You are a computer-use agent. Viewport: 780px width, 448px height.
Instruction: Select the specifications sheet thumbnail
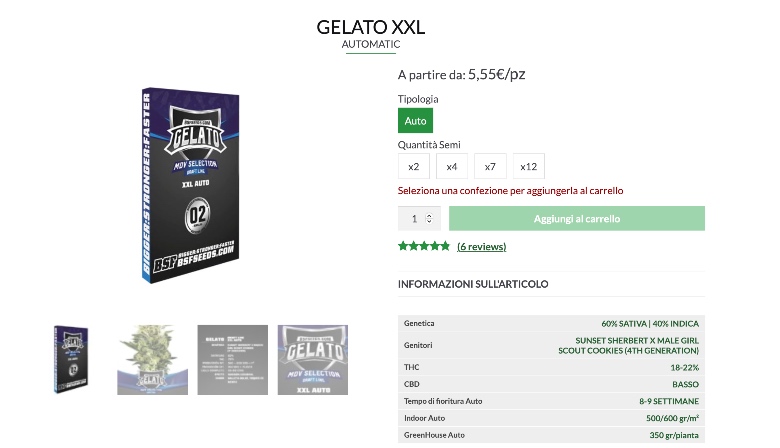pos(233,360)
